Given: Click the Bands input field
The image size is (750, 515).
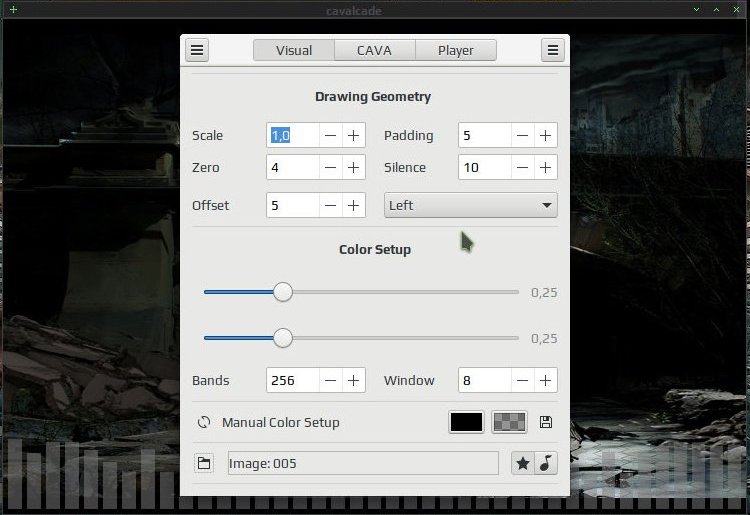Looking at the screenshot, I should tap(293, 380).
